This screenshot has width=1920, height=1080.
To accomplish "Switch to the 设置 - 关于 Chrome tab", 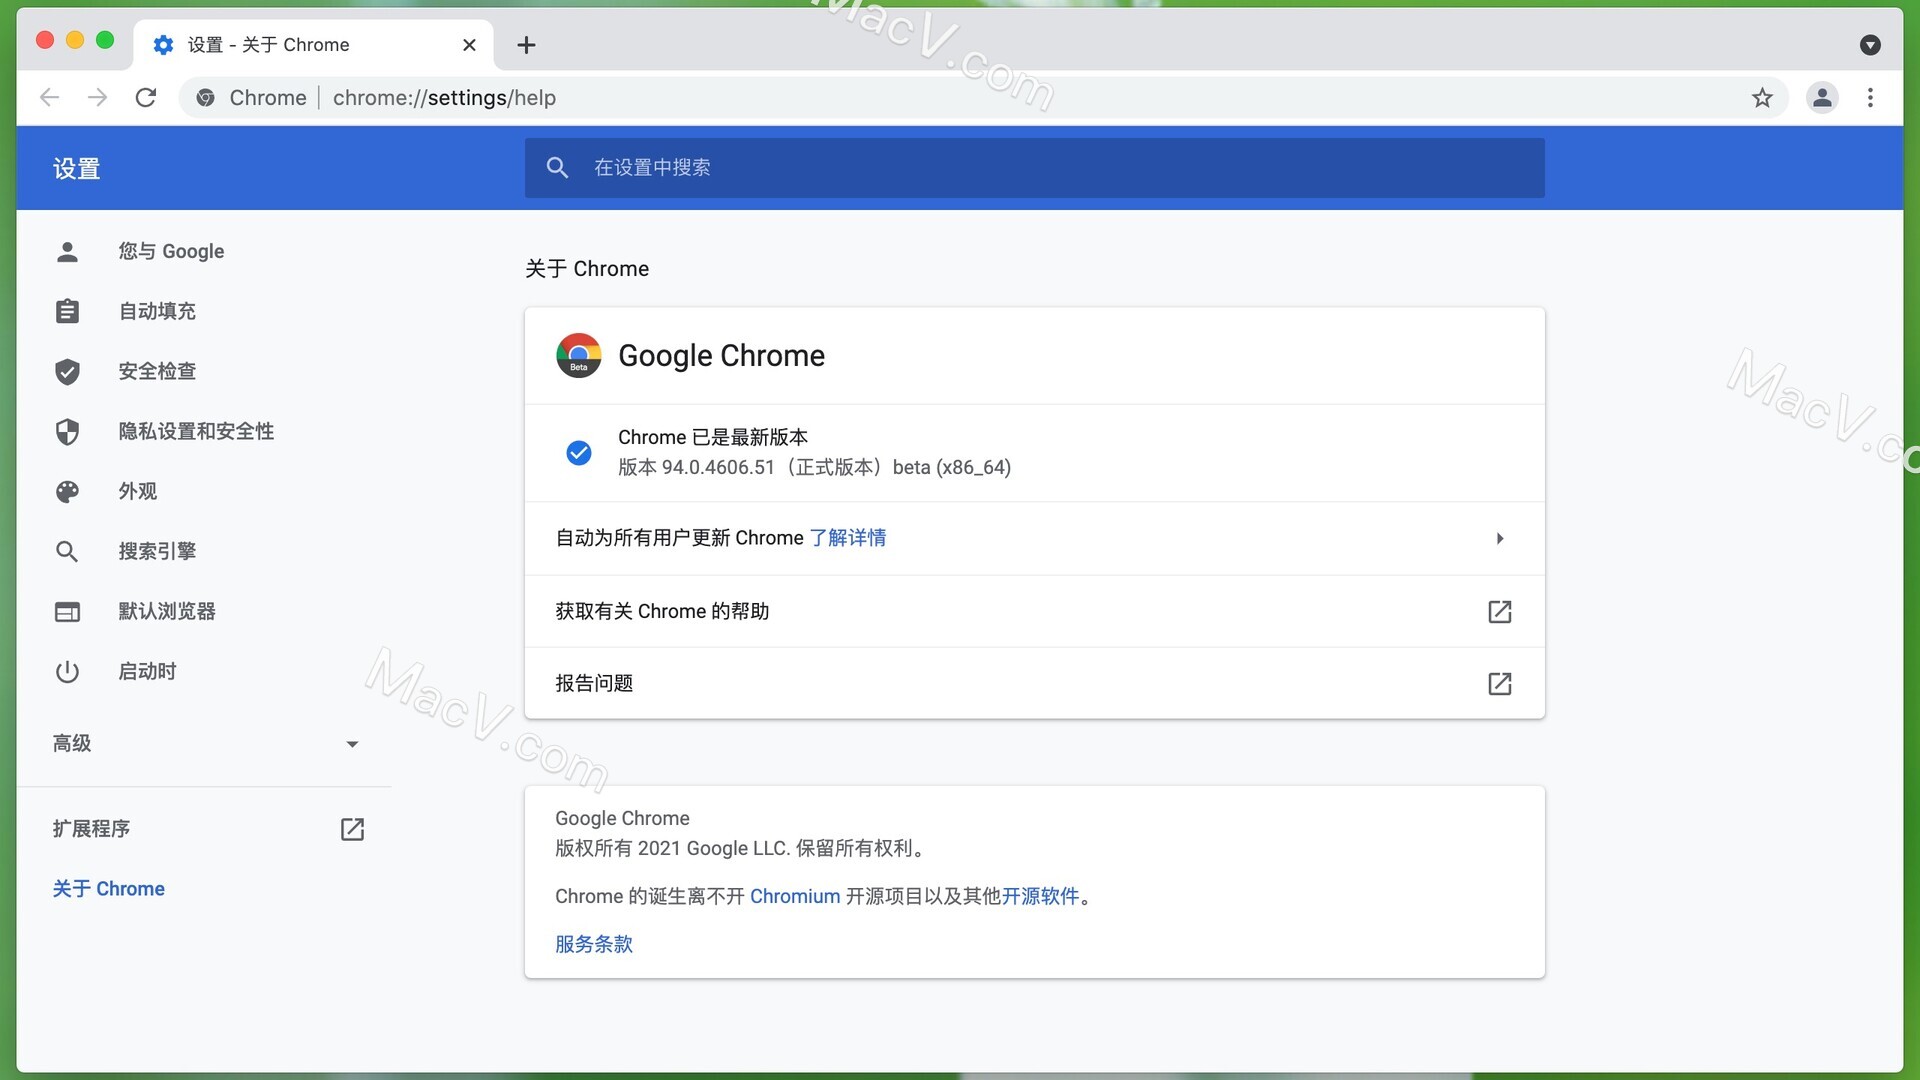I will (265, 44).
